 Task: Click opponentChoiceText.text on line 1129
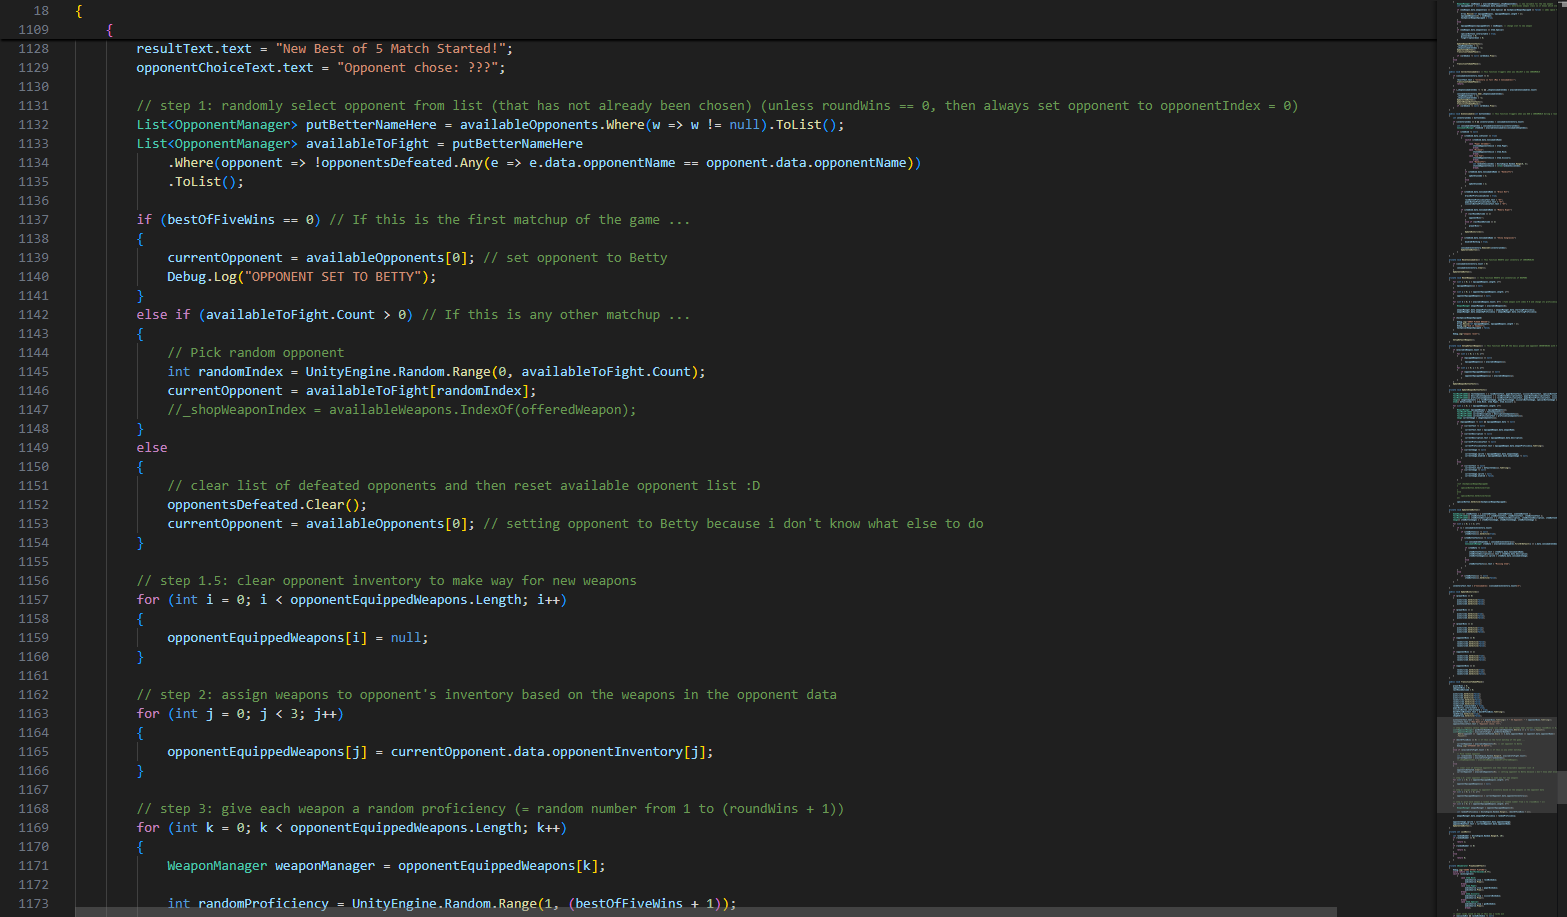point(225,68)
